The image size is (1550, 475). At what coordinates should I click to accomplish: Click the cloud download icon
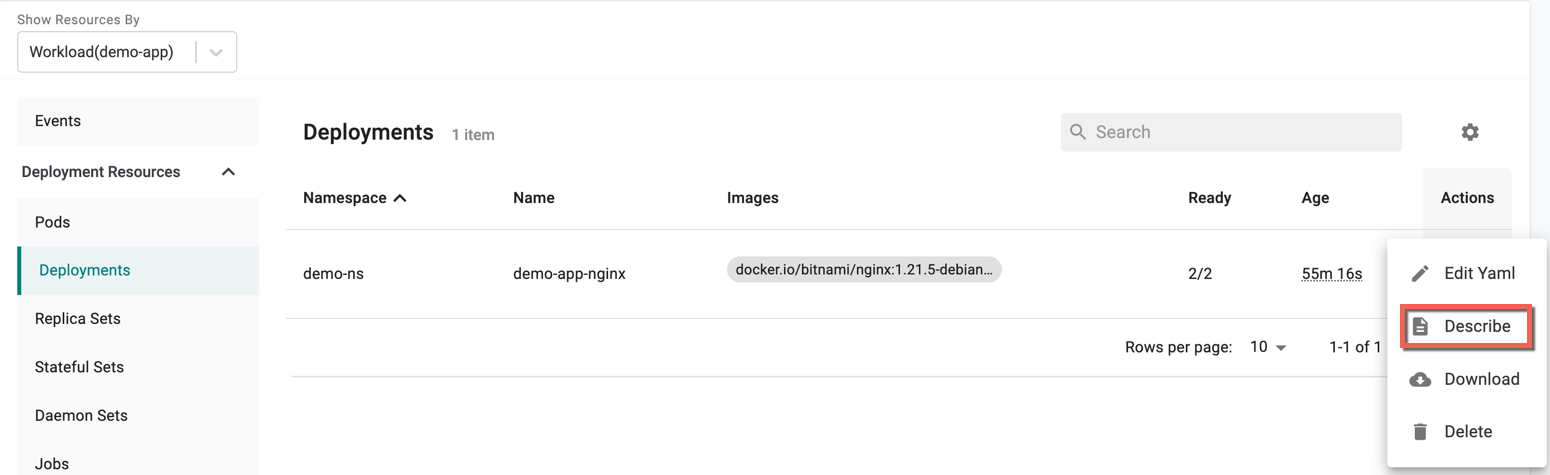pyautogui.click(x=1420, y=380)
